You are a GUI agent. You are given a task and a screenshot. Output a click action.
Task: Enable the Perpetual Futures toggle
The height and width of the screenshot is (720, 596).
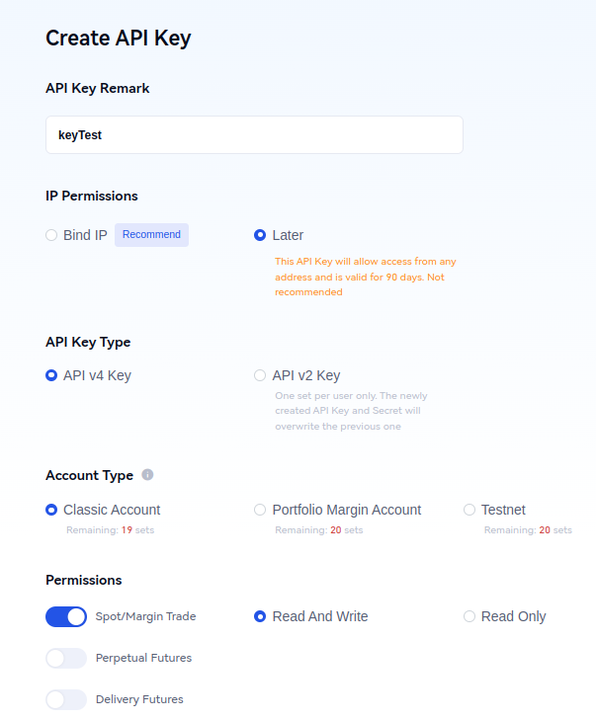tap(66, 658)
